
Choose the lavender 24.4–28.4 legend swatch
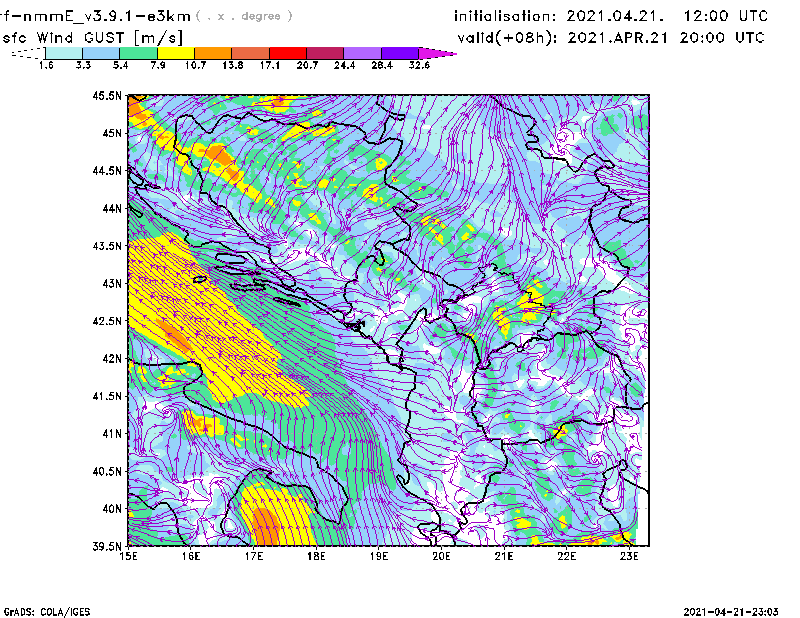[x=362, y=53]
